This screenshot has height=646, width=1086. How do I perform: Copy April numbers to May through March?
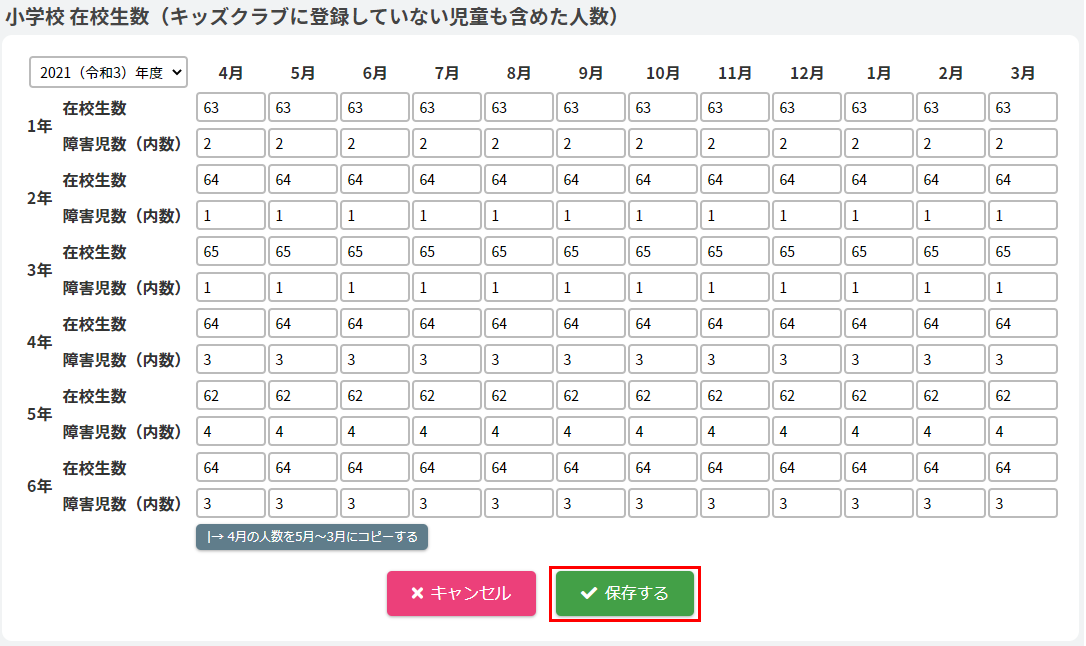pyautogui.click(x=312, y=537)
